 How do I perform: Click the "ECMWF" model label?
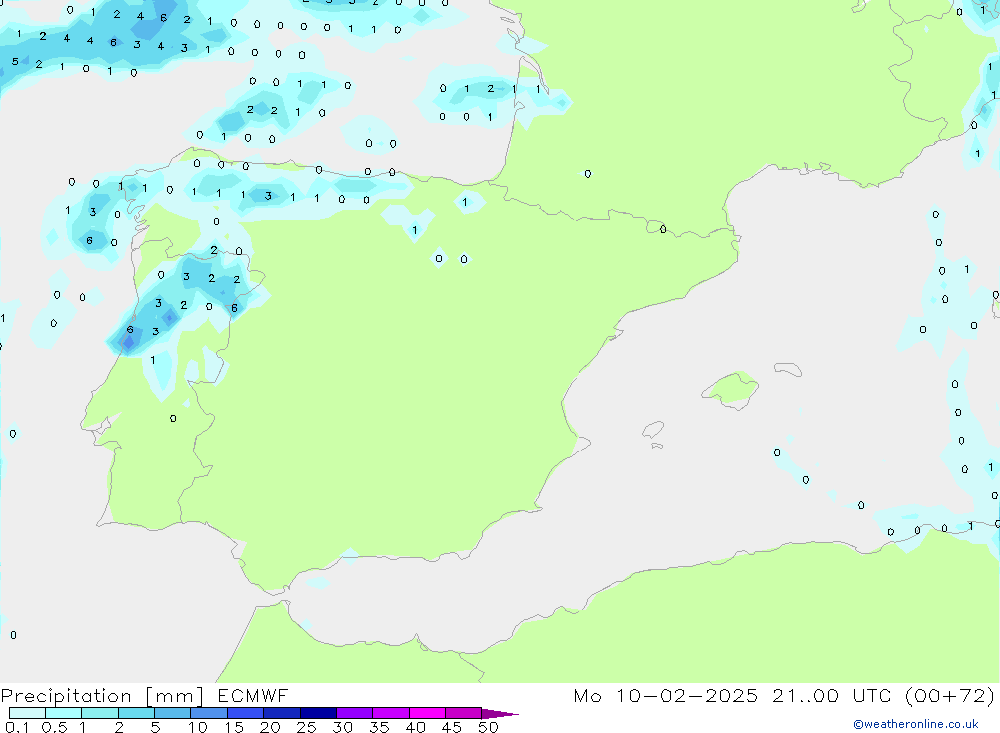click(x=253, y=695)
